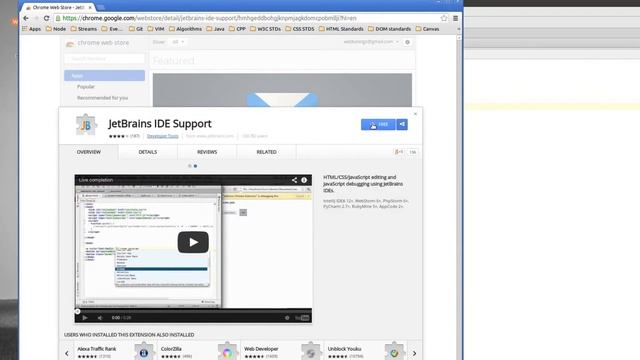Open the Apps bookmarks shortcut
The image size is (640, 360).
point(31,29)
